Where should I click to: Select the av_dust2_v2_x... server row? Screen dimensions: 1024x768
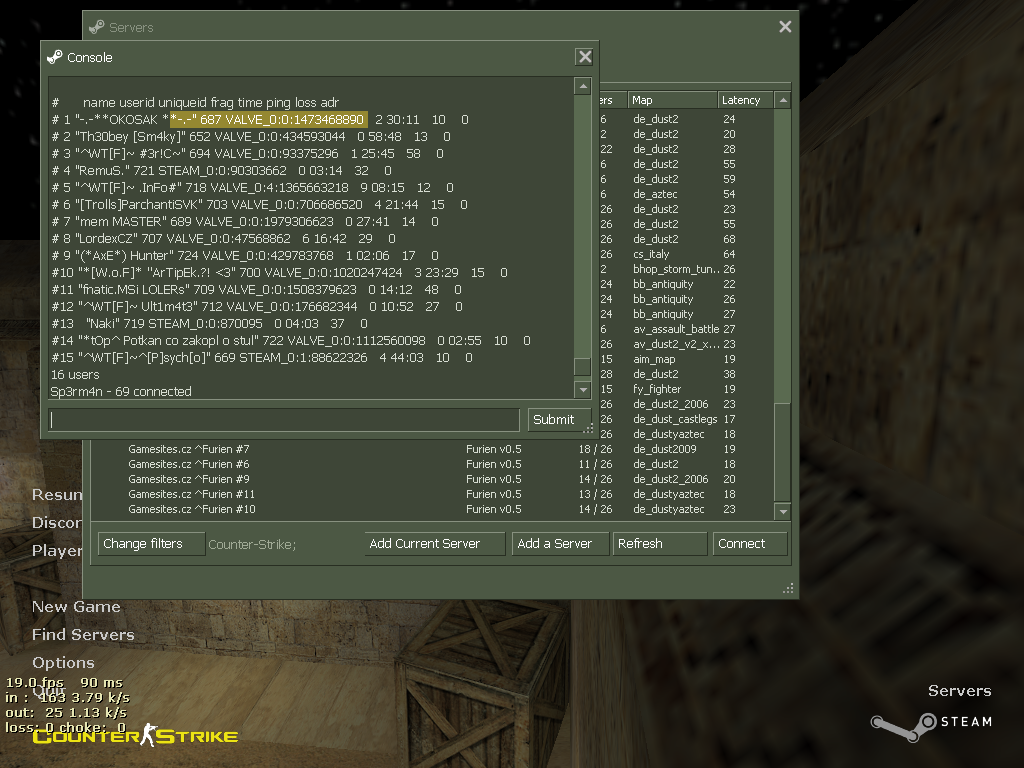tap(686, 344)
